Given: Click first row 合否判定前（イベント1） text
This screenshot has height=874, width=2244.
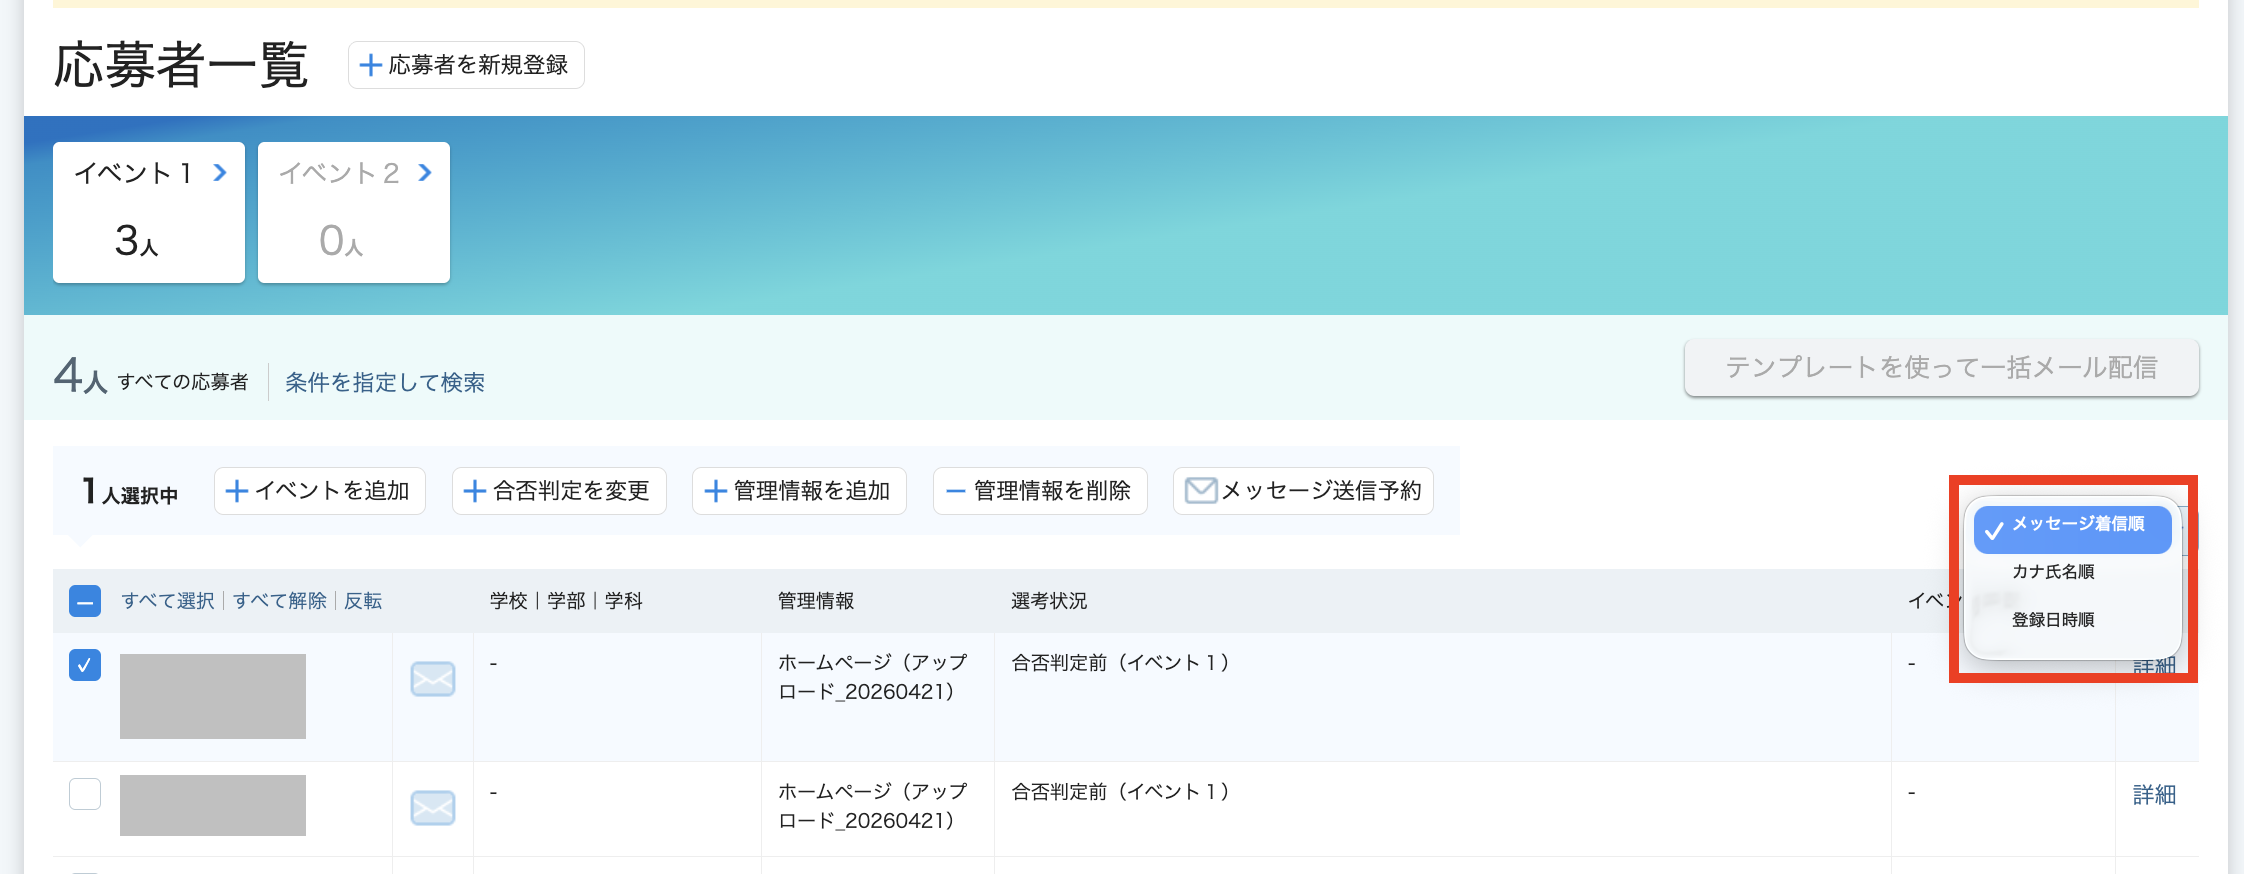Looking at the screenshot, I should pyautogui.click(x=1121, y=663).
